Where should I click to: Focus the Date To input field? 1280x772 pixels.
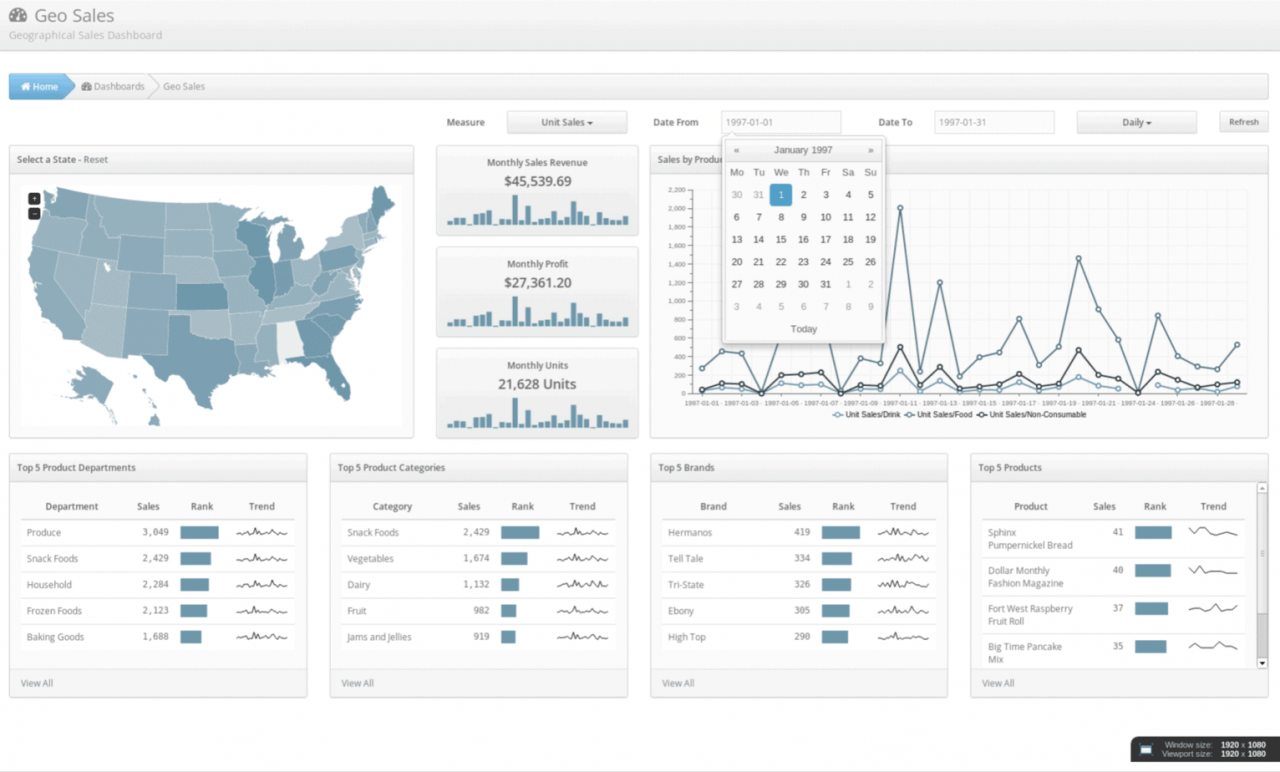tap(994, 122)
